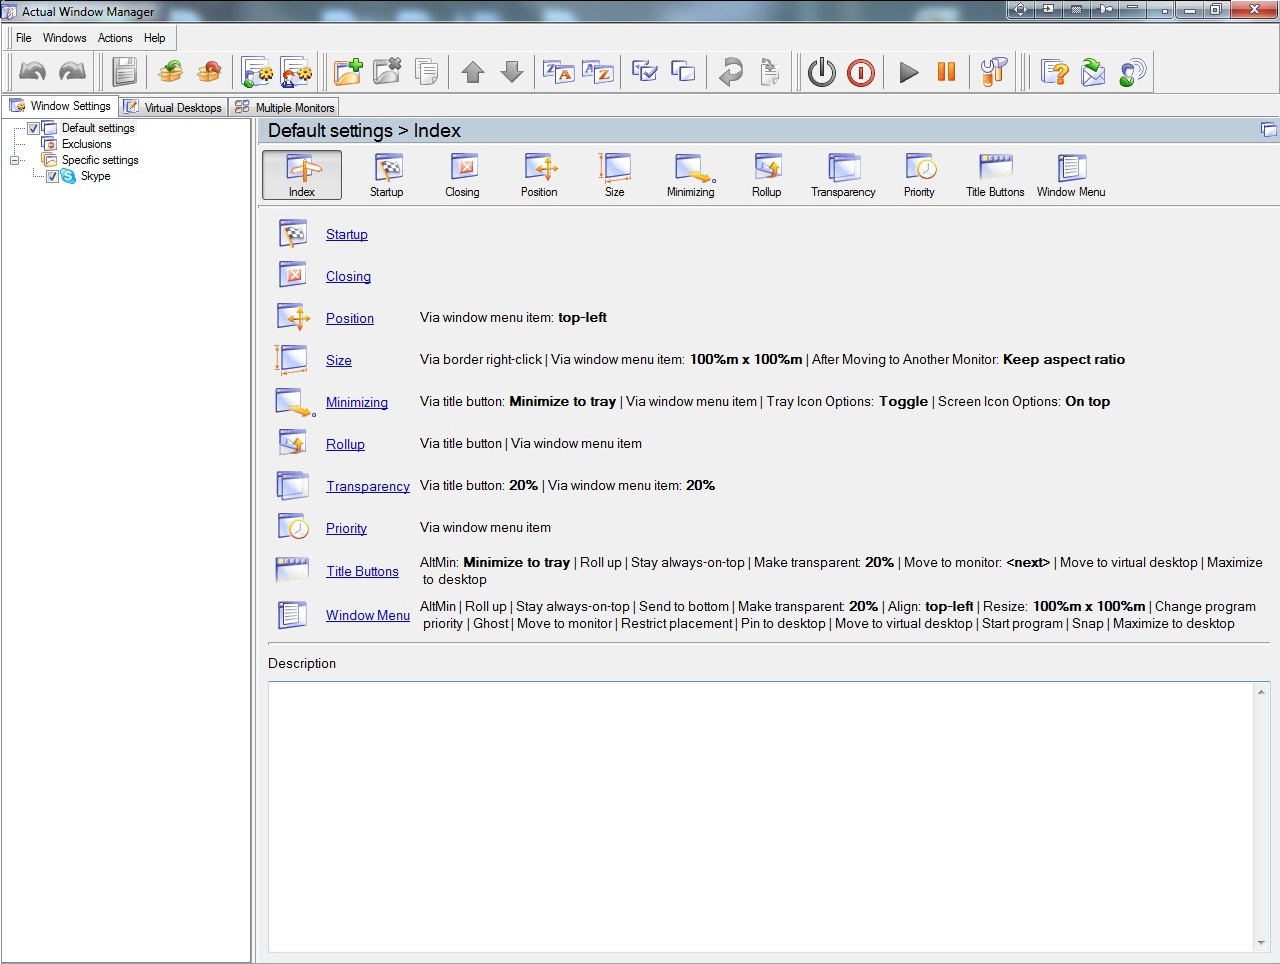Select Exclusions in the settings tree
This screenshot has width=1280, height=964.
click(x=86, y=144)
